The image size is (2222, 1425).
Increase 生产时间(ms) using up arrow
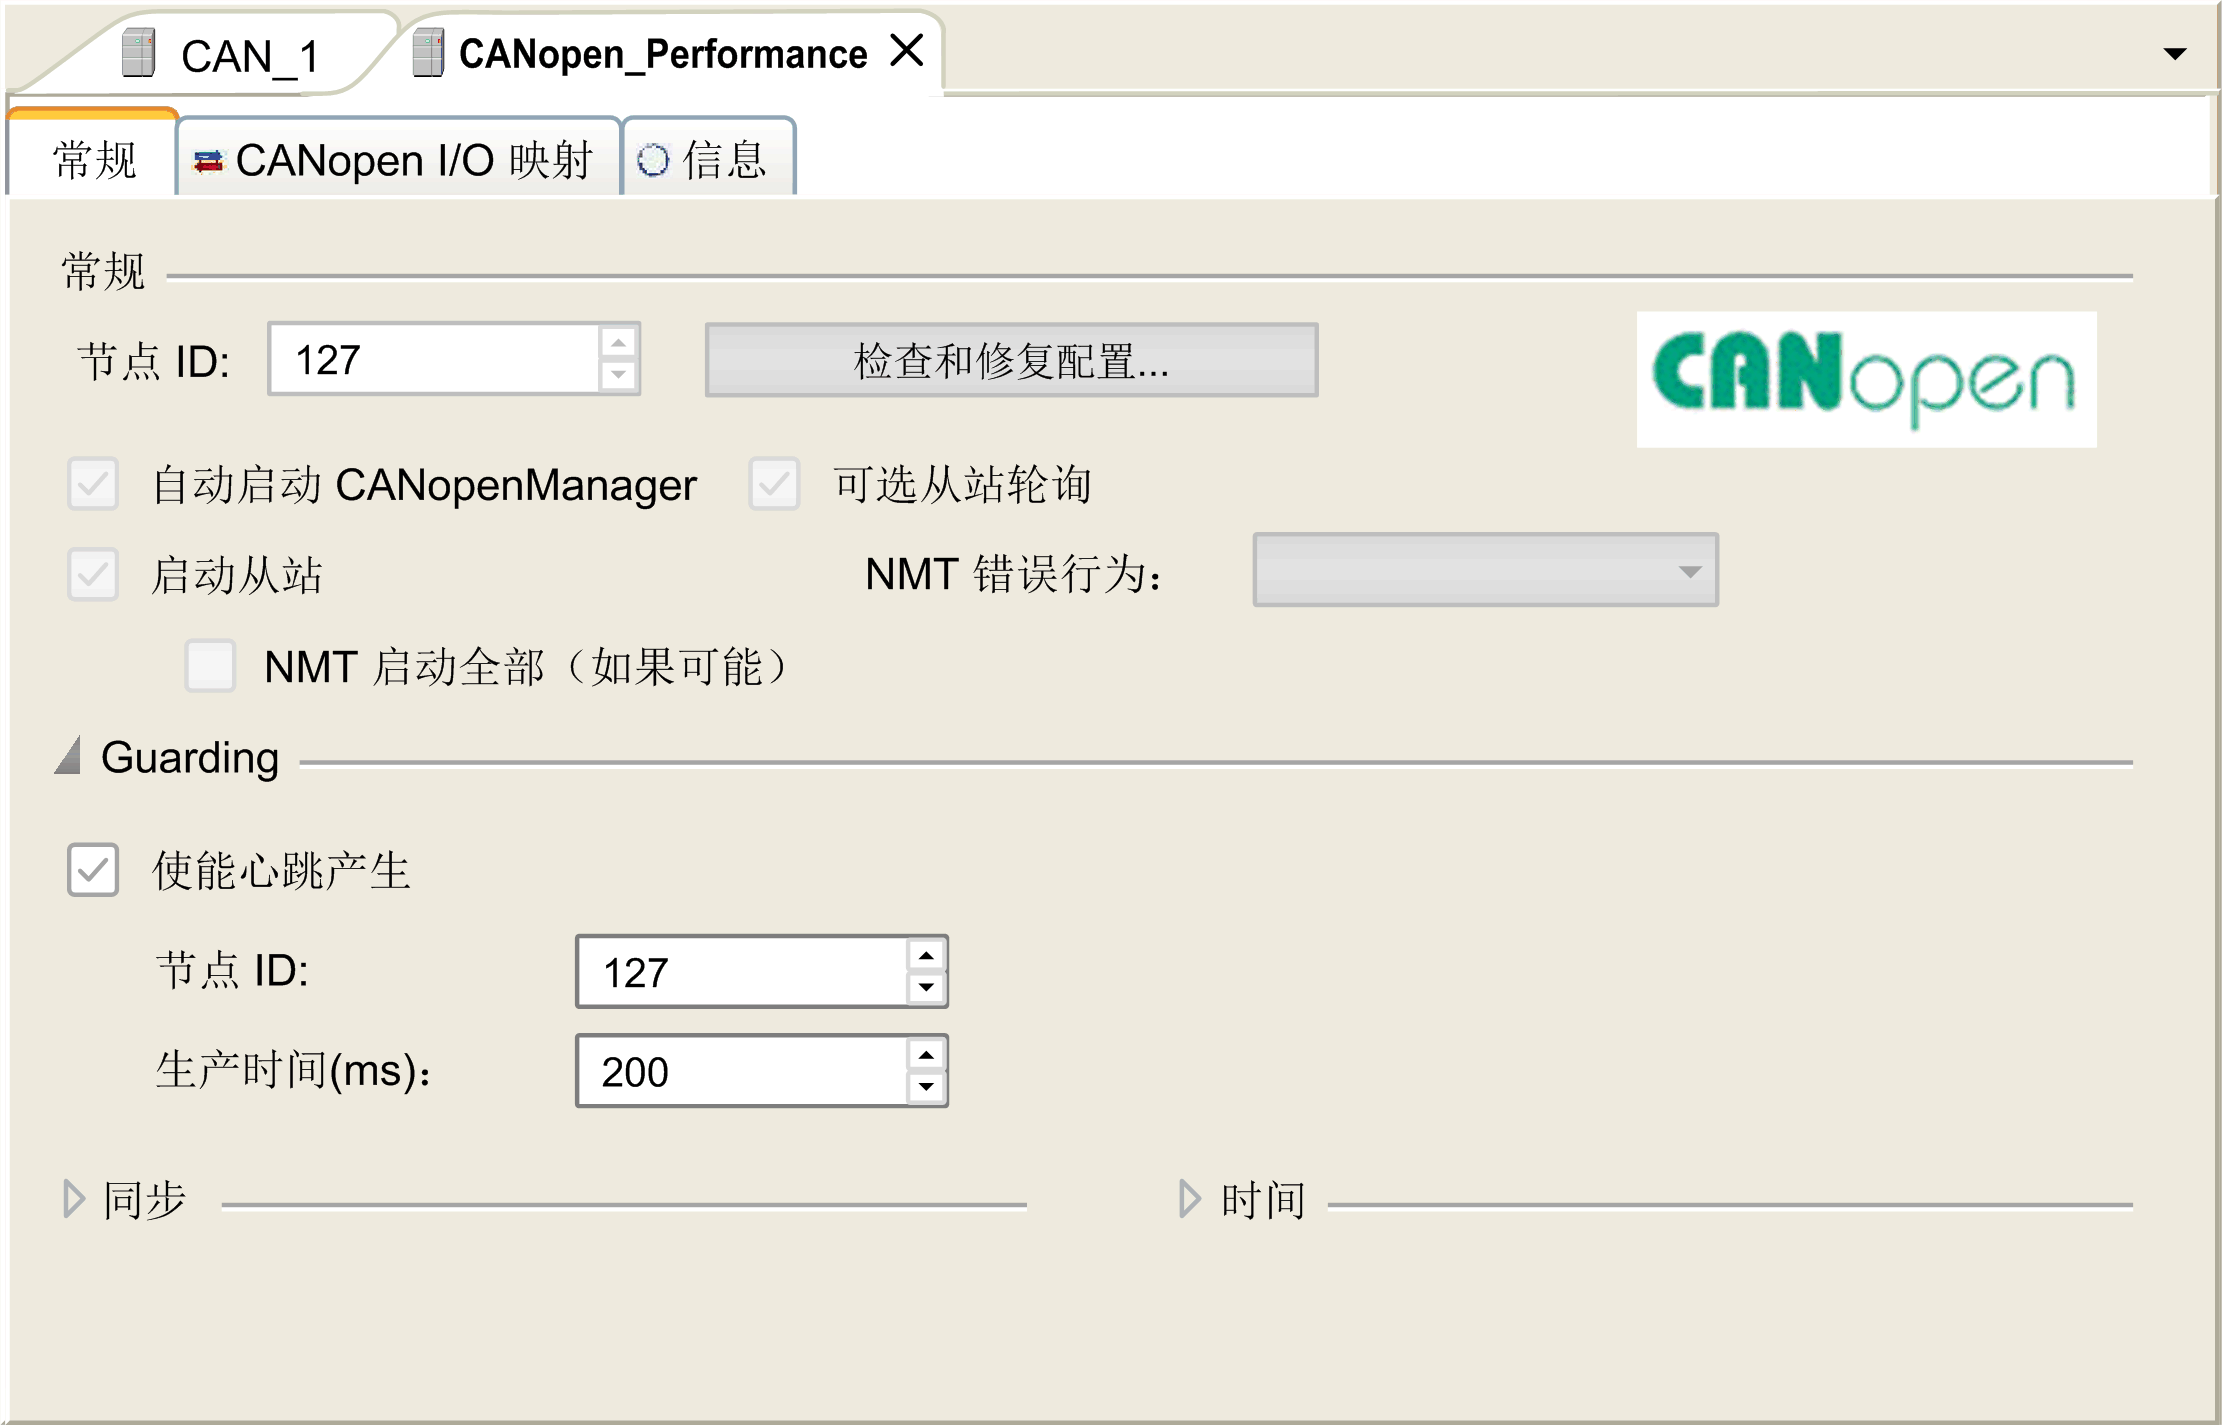927,1055
